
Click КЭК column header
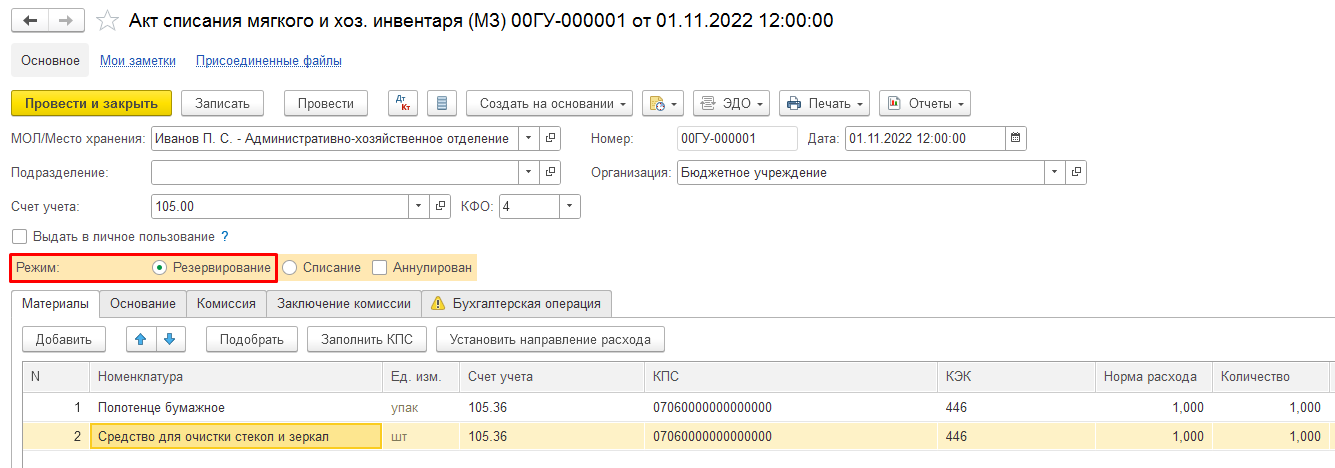pyautogui.click(x=1015, y=377)
